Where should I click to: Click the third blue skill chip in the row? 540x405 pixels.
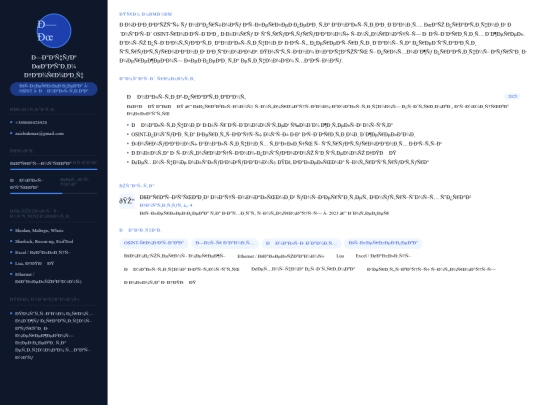coord(301,243)
